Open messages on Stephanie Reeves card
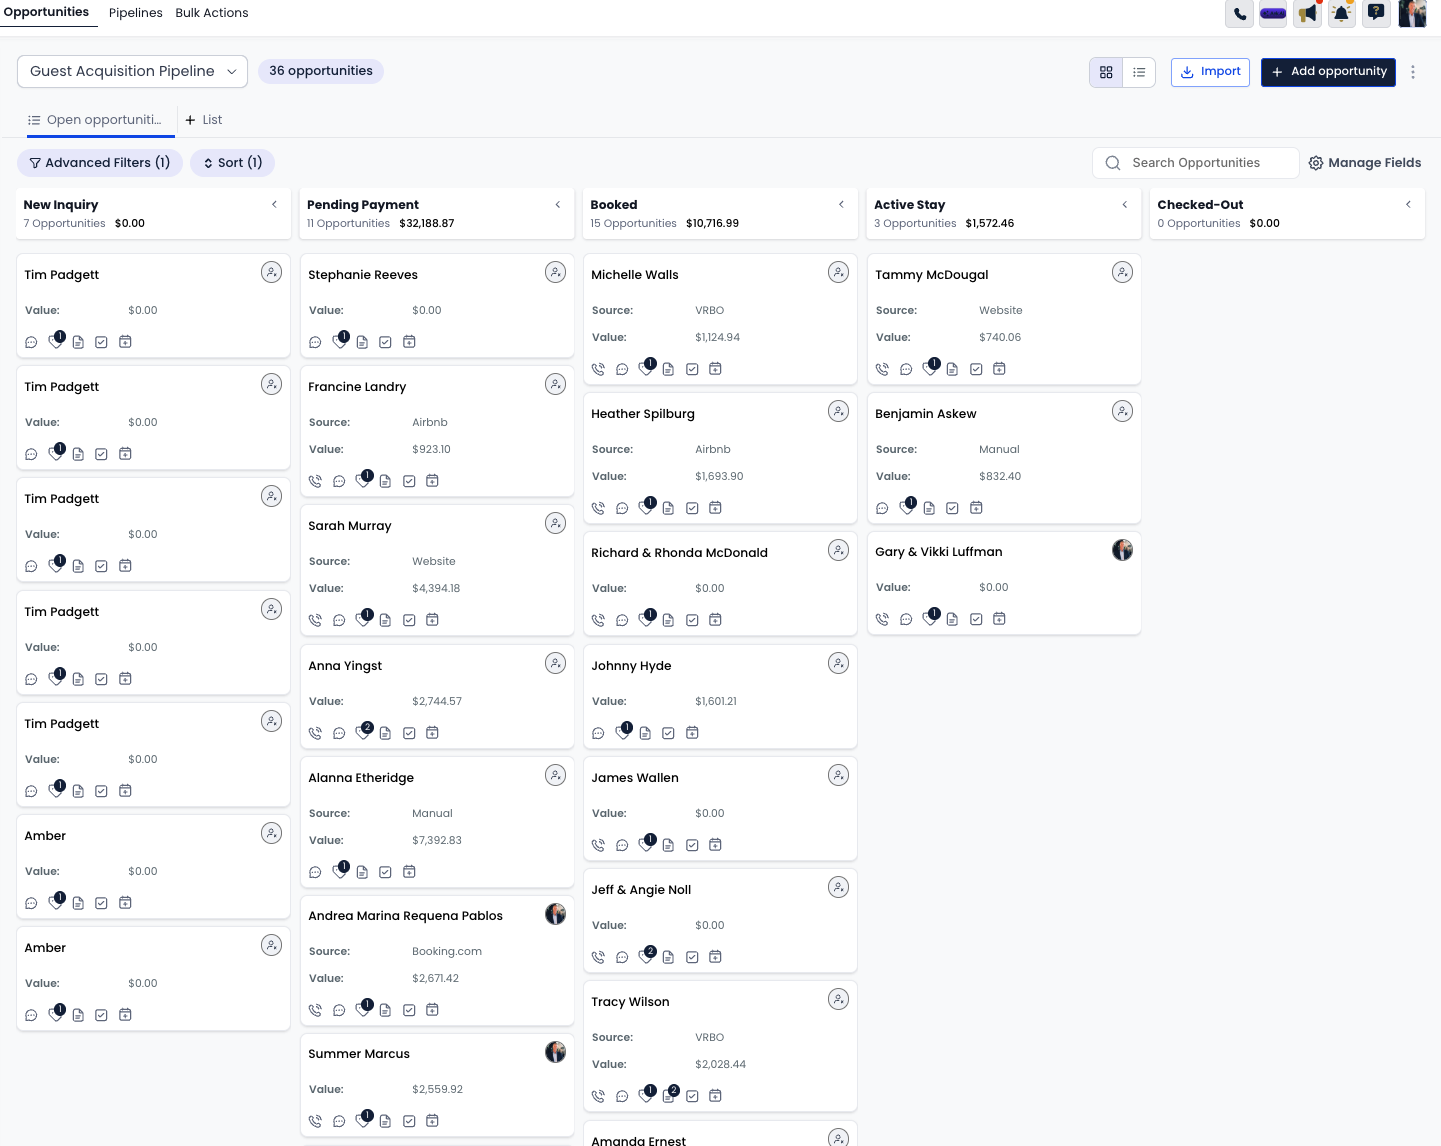The image size is (1441, 1146). (x=315, y=342)
